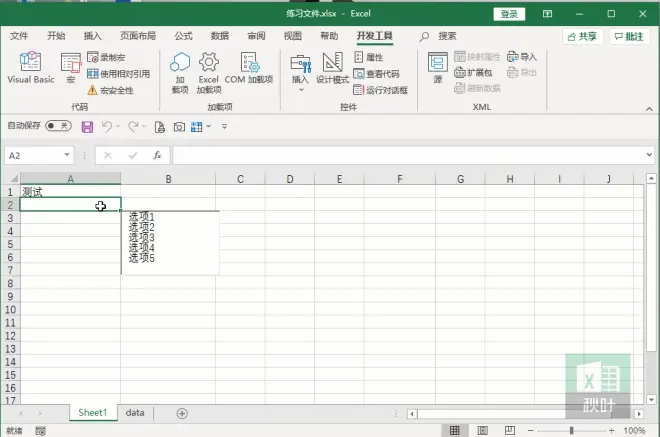
Task: Click the Comments (批注) button
Action: [629, 37]
